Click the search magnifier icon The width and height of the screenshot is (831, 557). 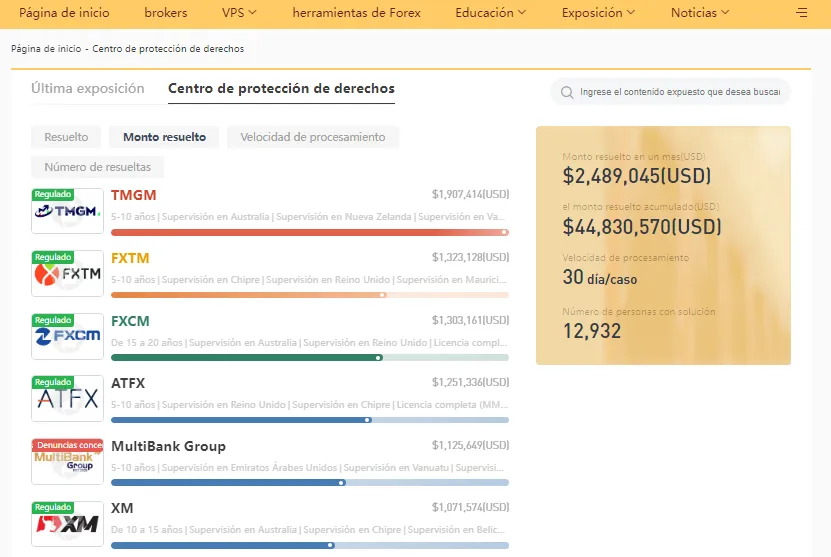pos(567,92)
